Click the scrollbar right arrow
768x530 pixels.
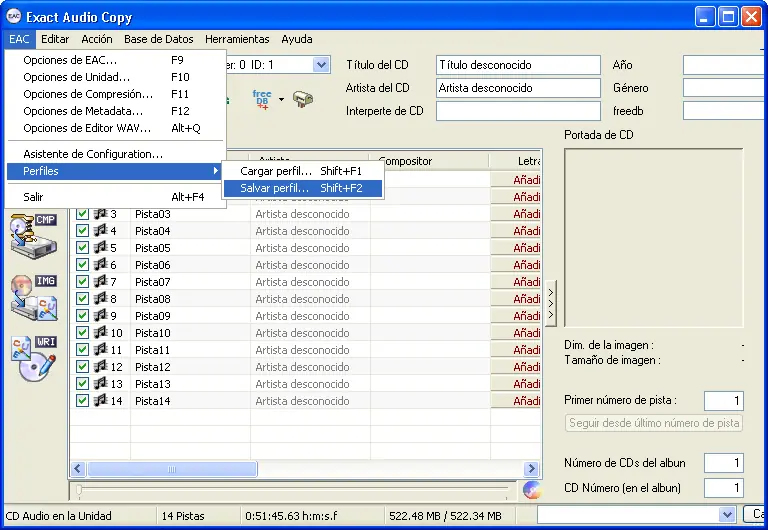[531, 469]
